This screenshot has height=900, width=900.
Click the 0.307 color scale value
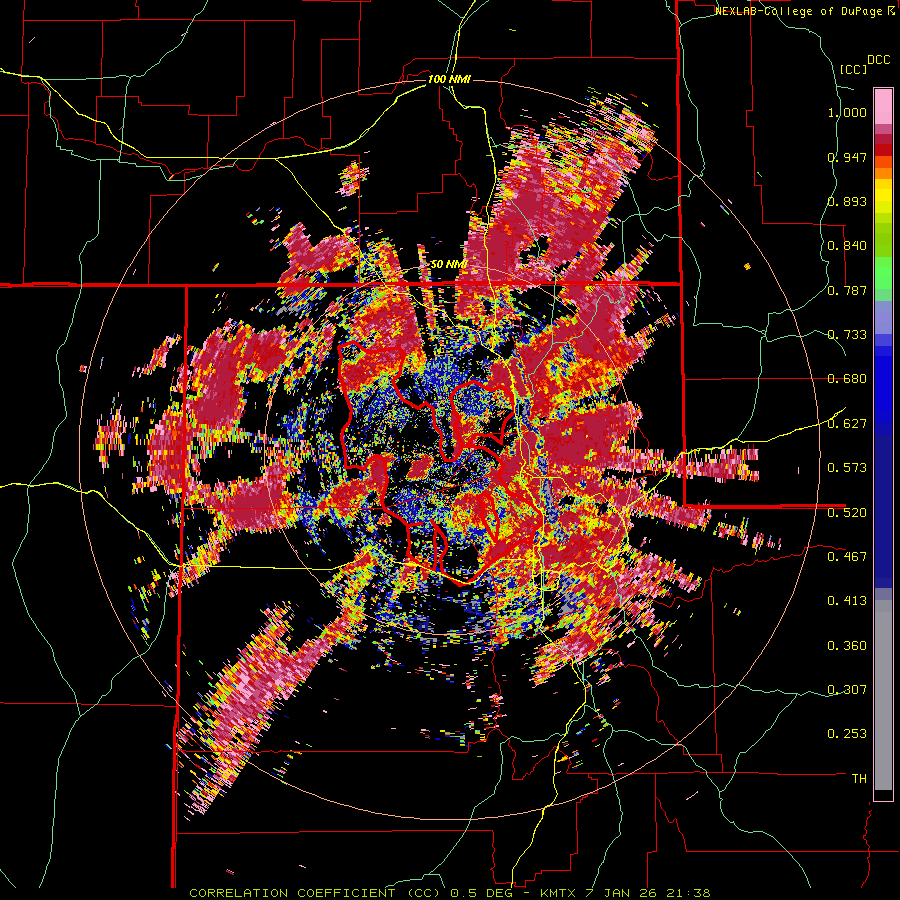click(x=847, y=689)
